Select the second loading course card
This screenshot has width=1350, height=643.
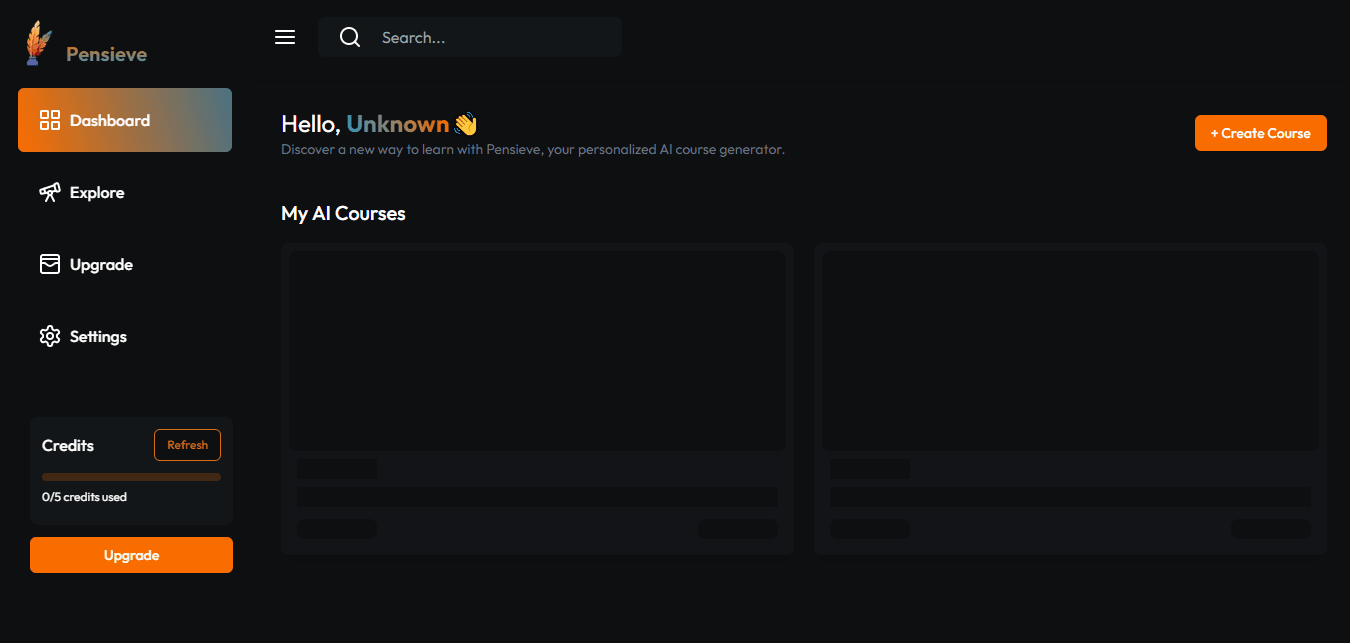(x=1070, y=399)
